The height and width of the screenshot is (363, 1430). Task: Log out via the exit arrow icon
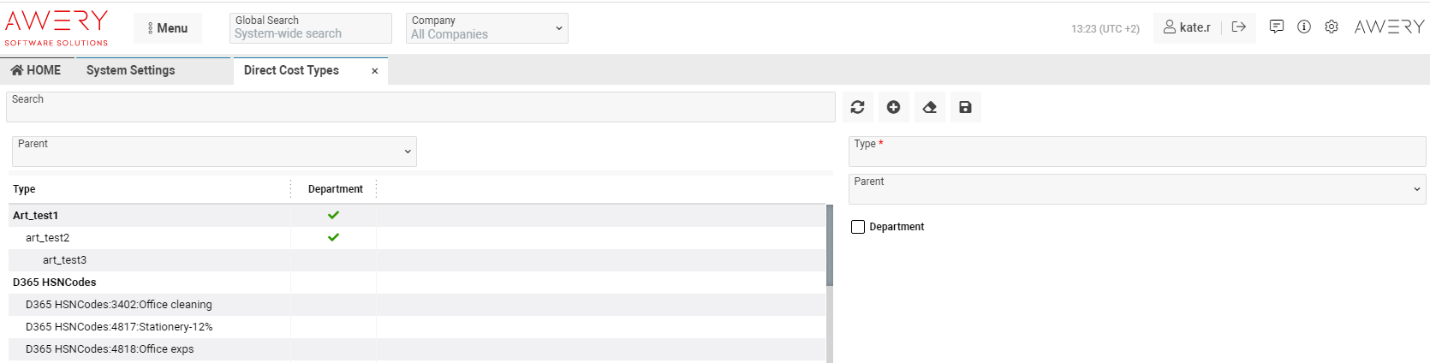pyautogui.click(x=1238, y=27)
